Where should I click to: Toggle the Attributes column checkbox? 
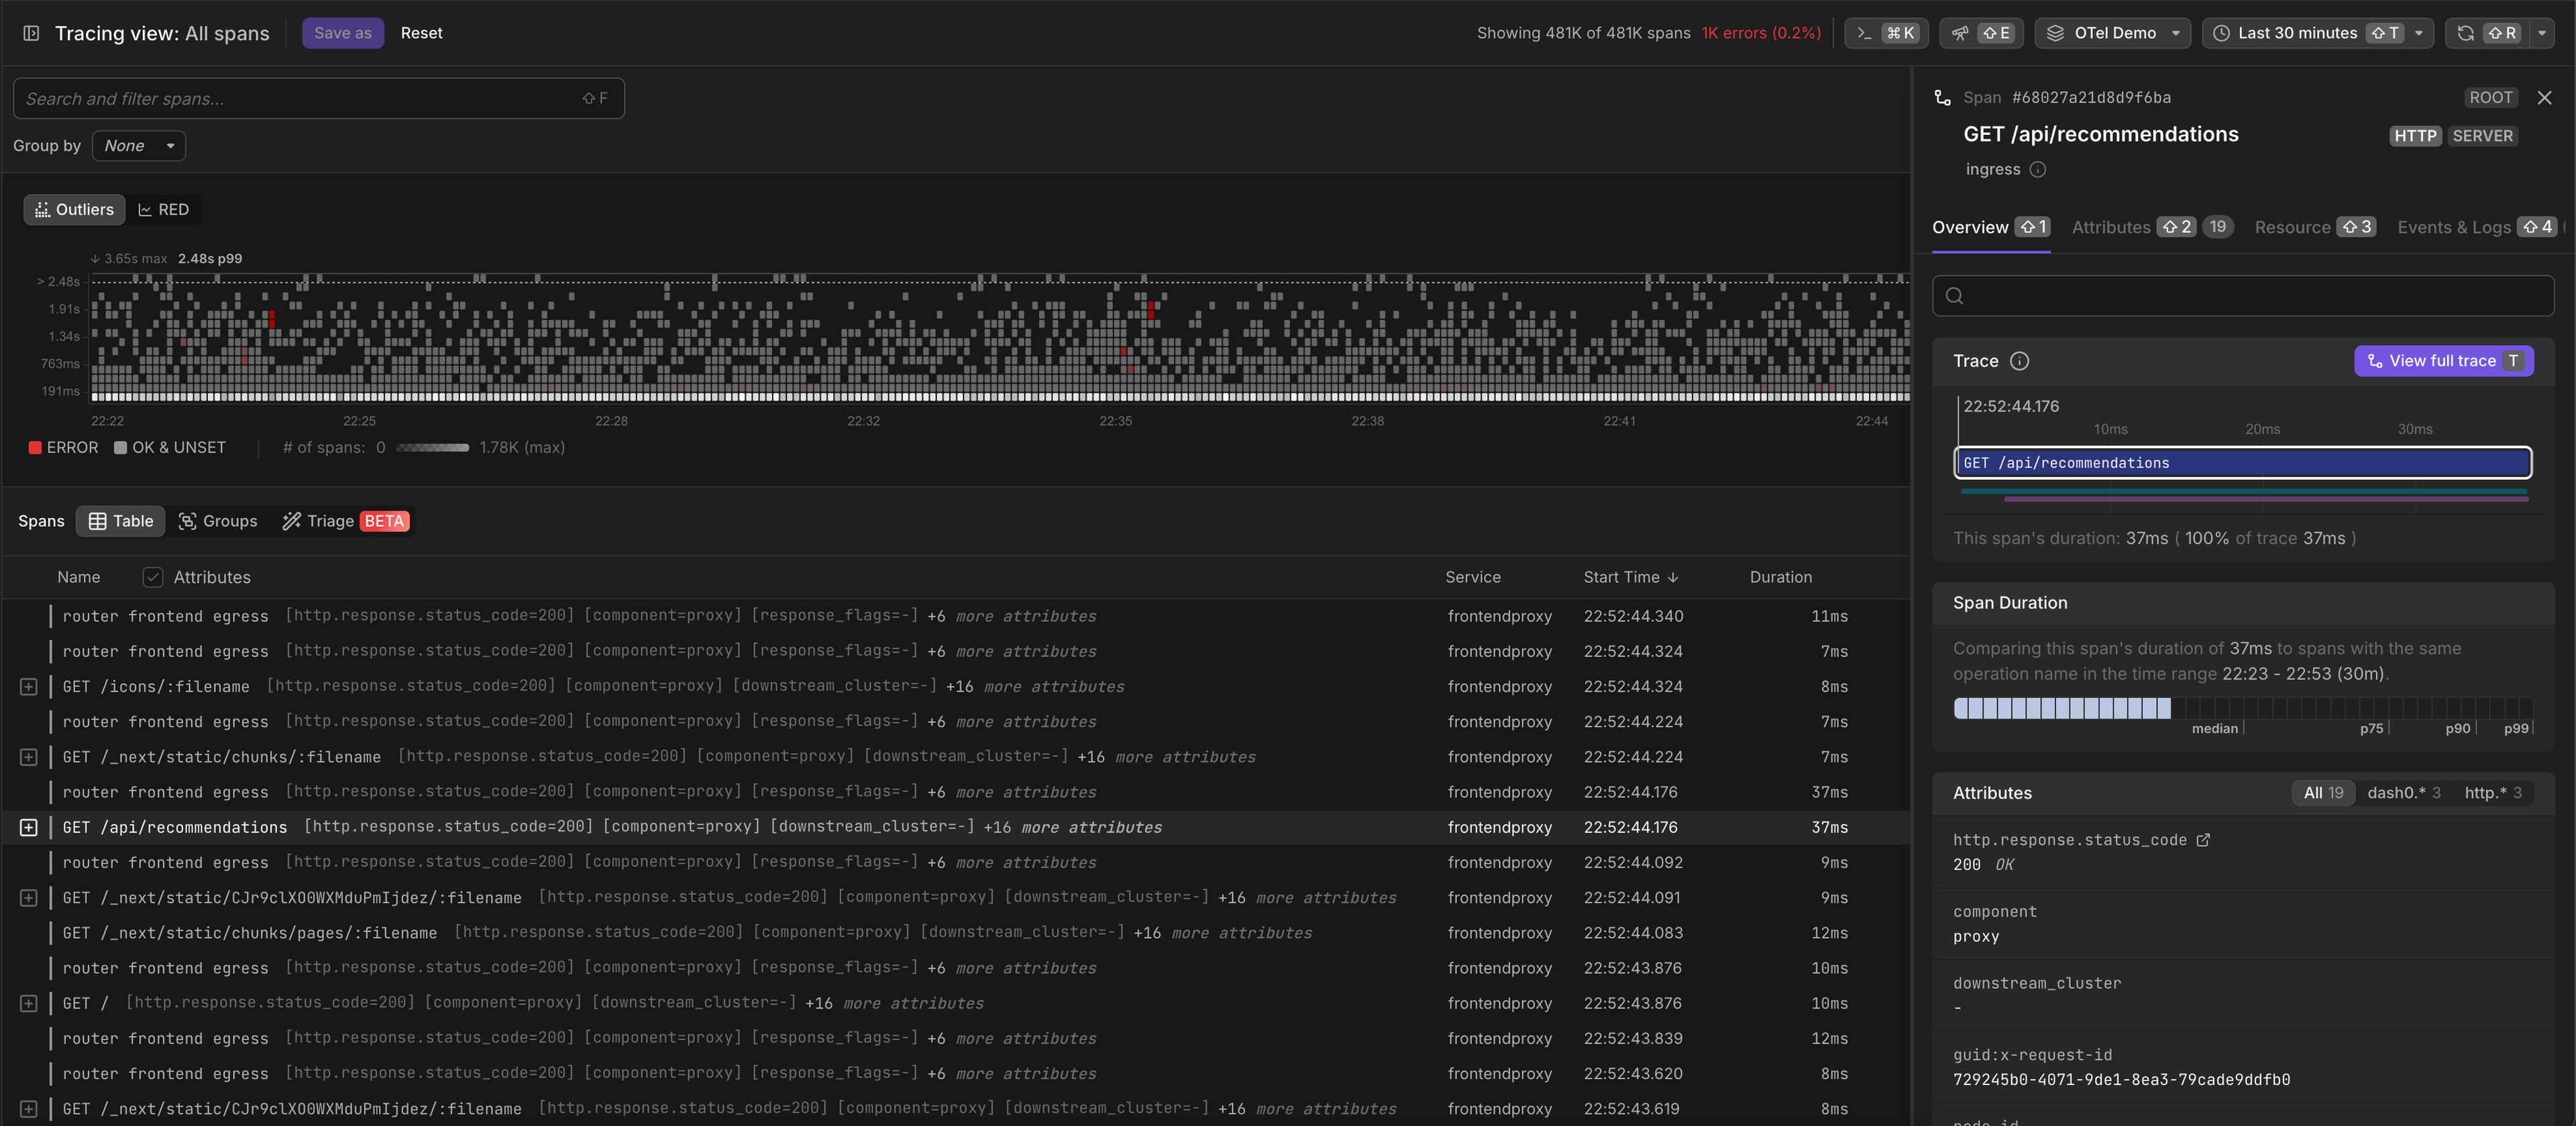coord(153,577)
